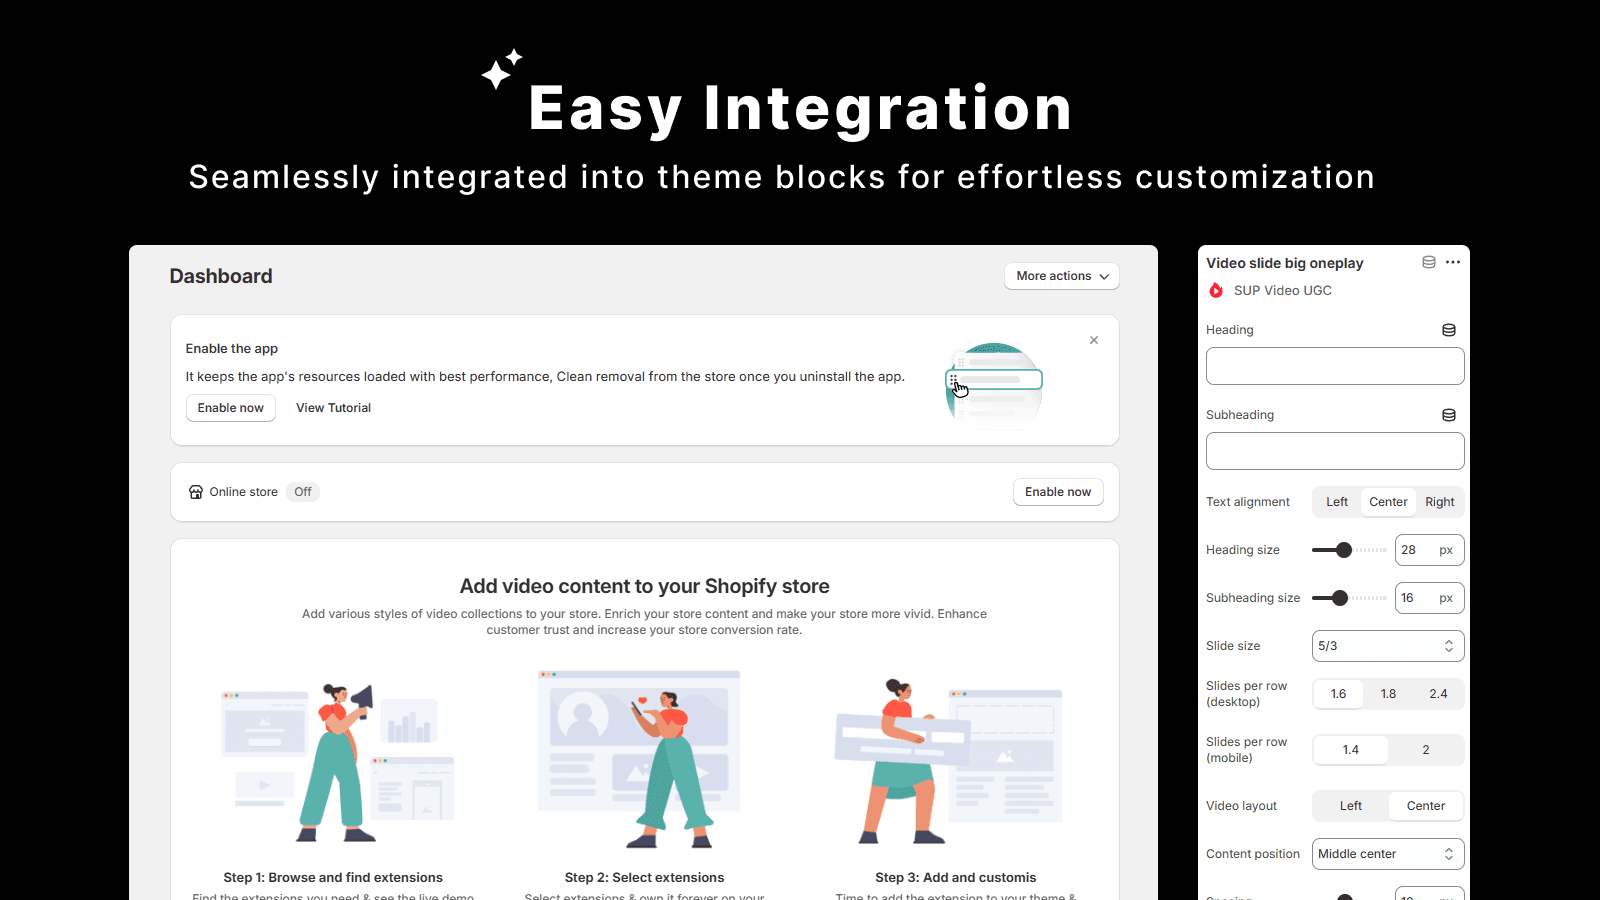
Task: Set text alignment to Right
Action: click(1439, 502)
